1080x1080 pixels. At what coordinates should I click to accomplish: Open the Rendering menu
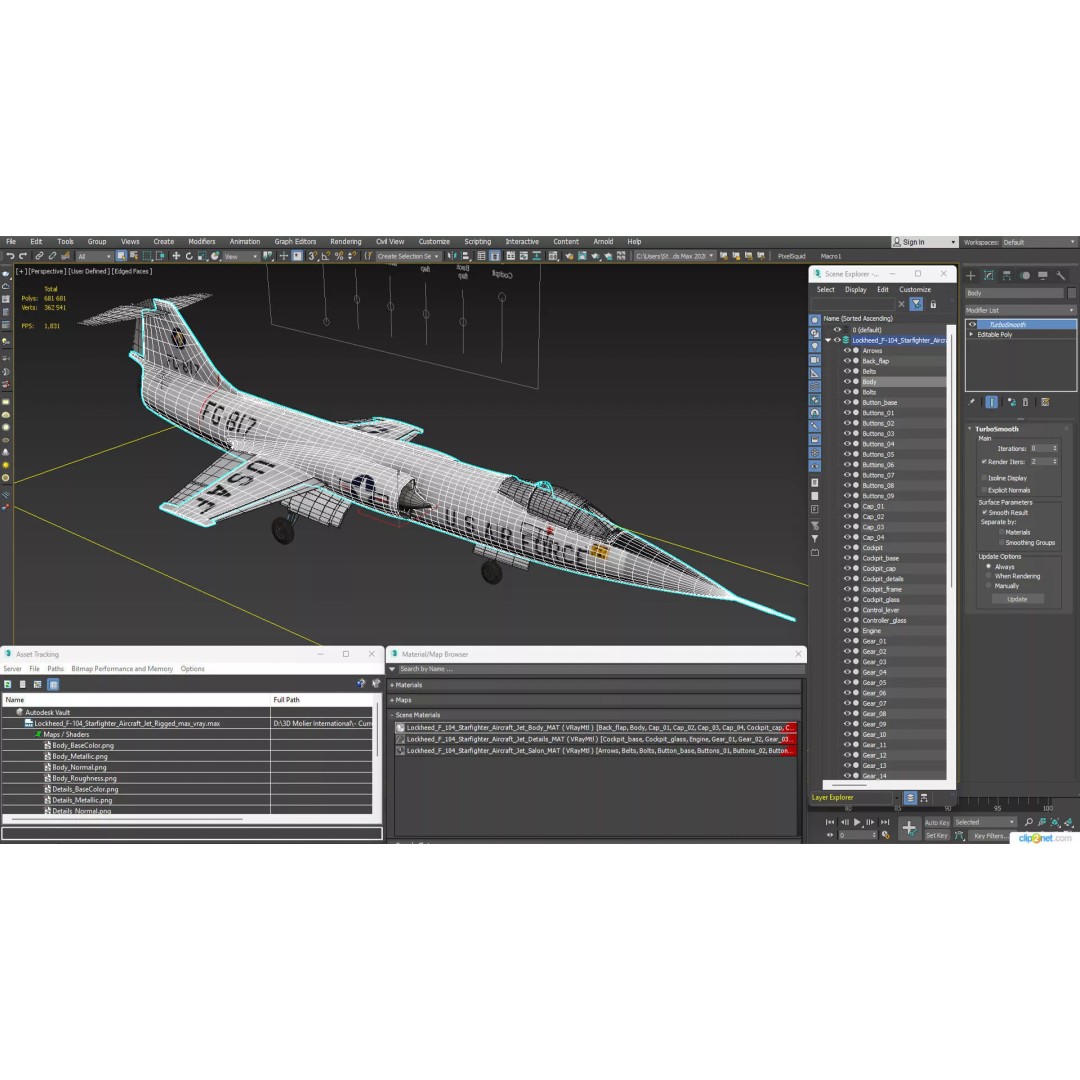(346, 242)
